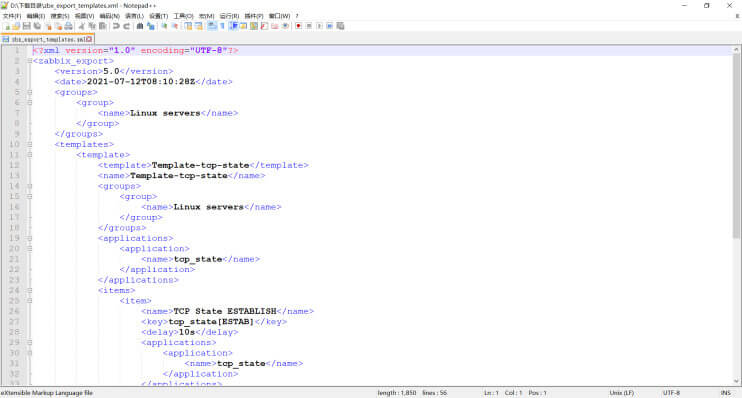Image resolution: width=742 pixels, height=398 pixels.
Task: Collapse the item node on line 25
Action: pyautogui.click(x=29, y=301)
